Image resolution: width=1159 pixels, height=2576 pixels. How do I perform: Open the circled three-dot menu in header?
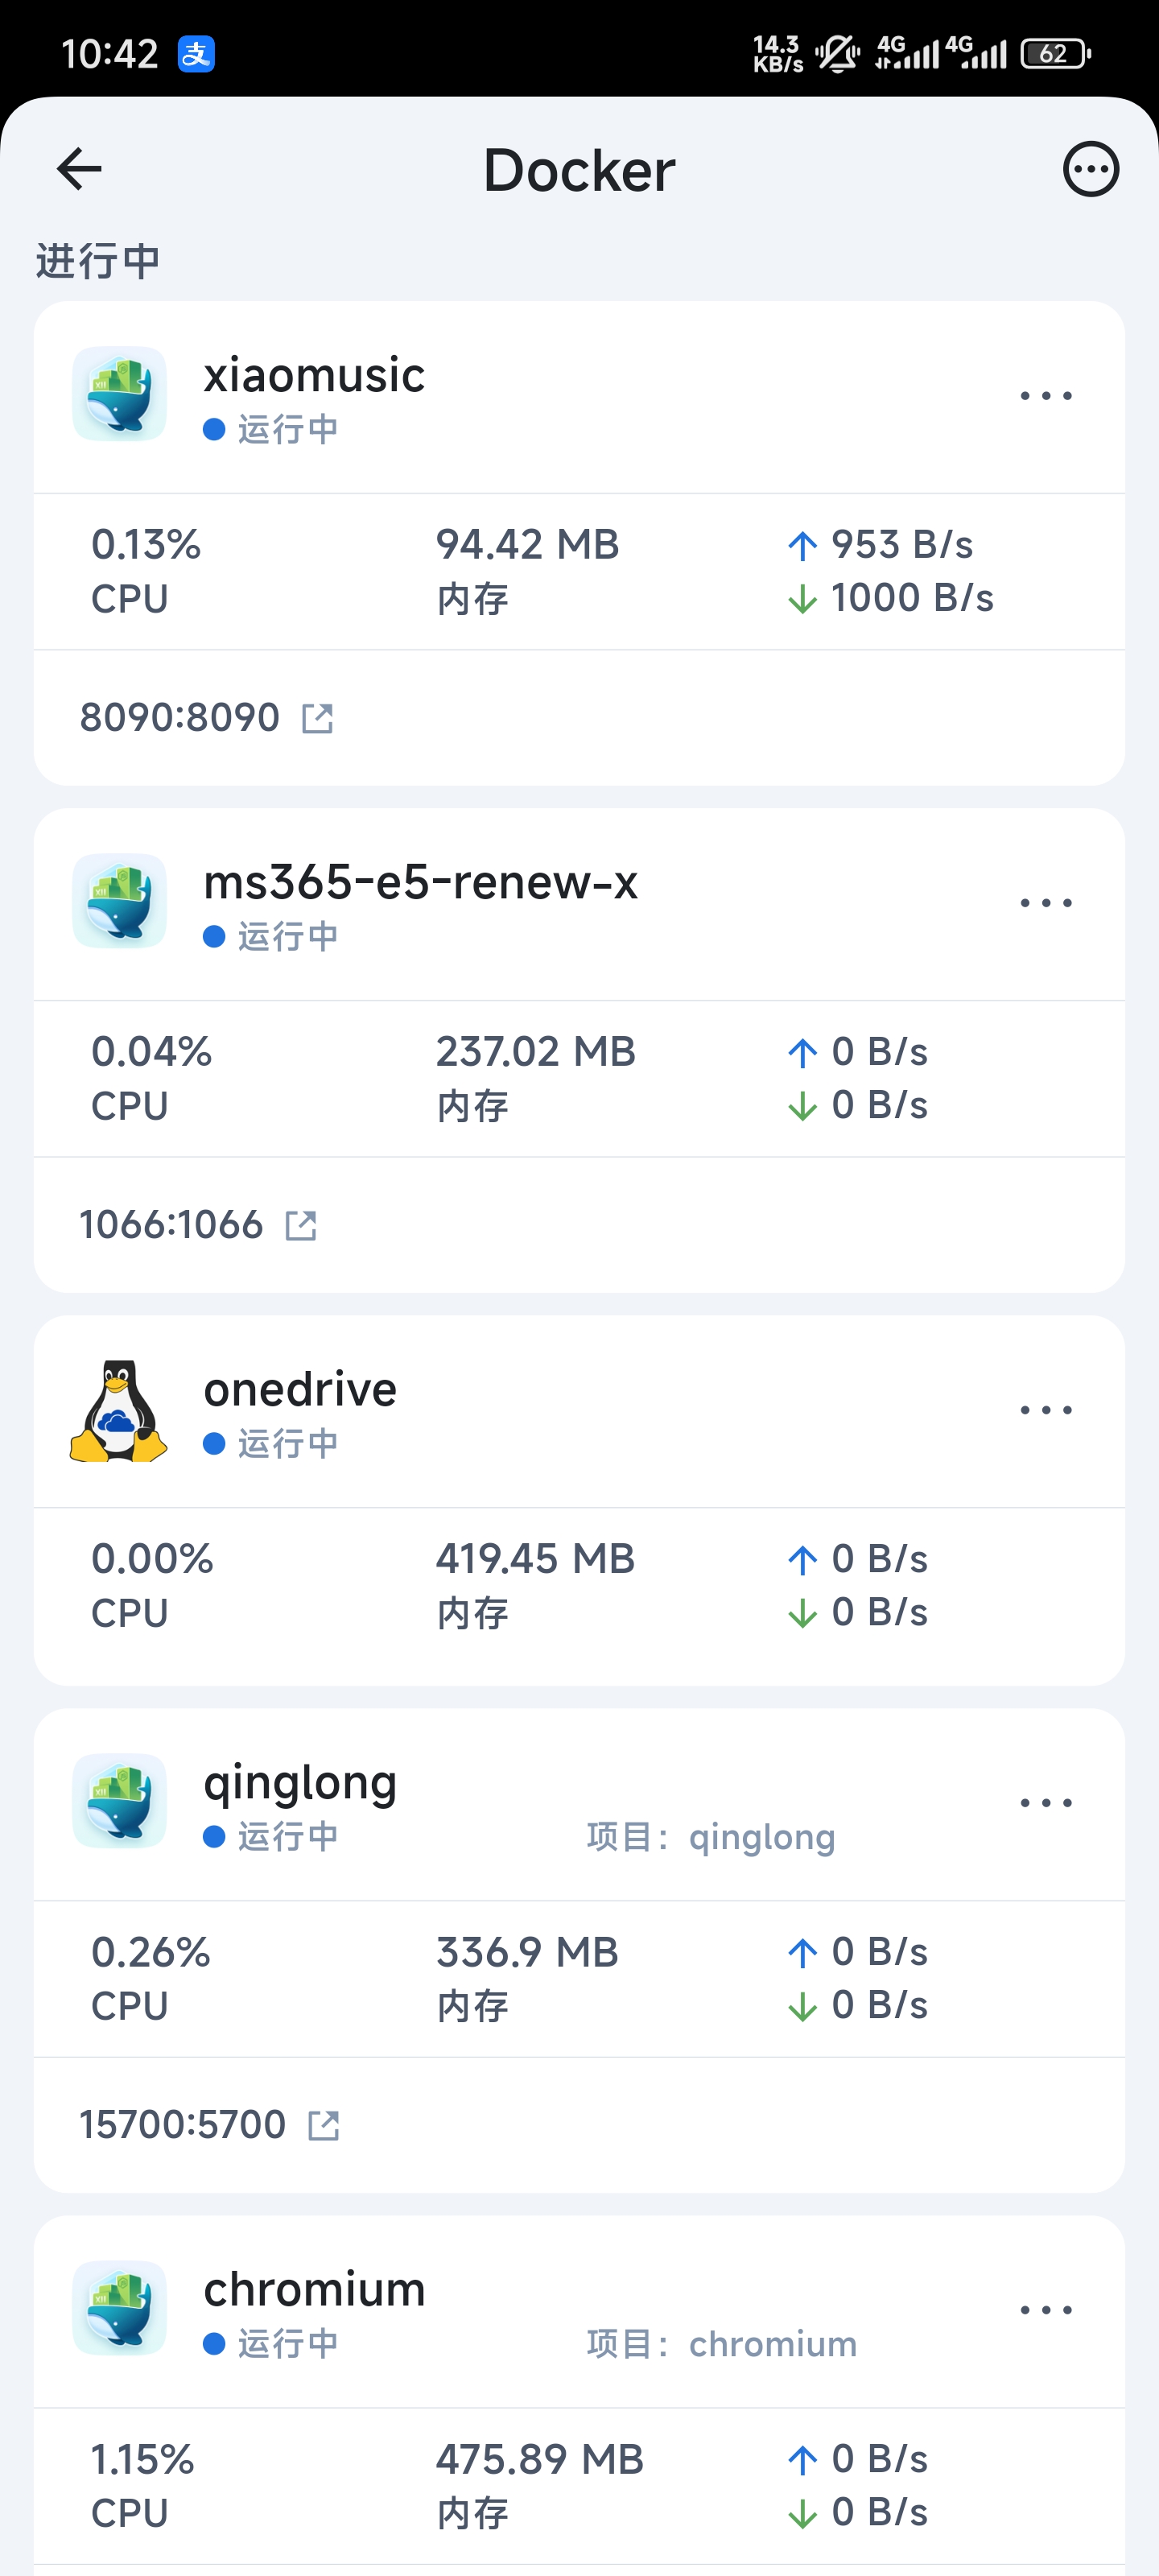point(1090,169)
